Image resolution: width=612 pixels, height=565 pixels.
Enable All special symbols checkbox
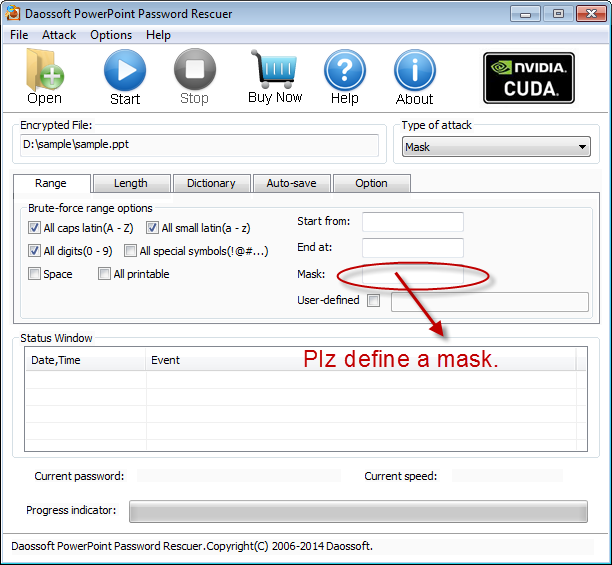[130, 251]
